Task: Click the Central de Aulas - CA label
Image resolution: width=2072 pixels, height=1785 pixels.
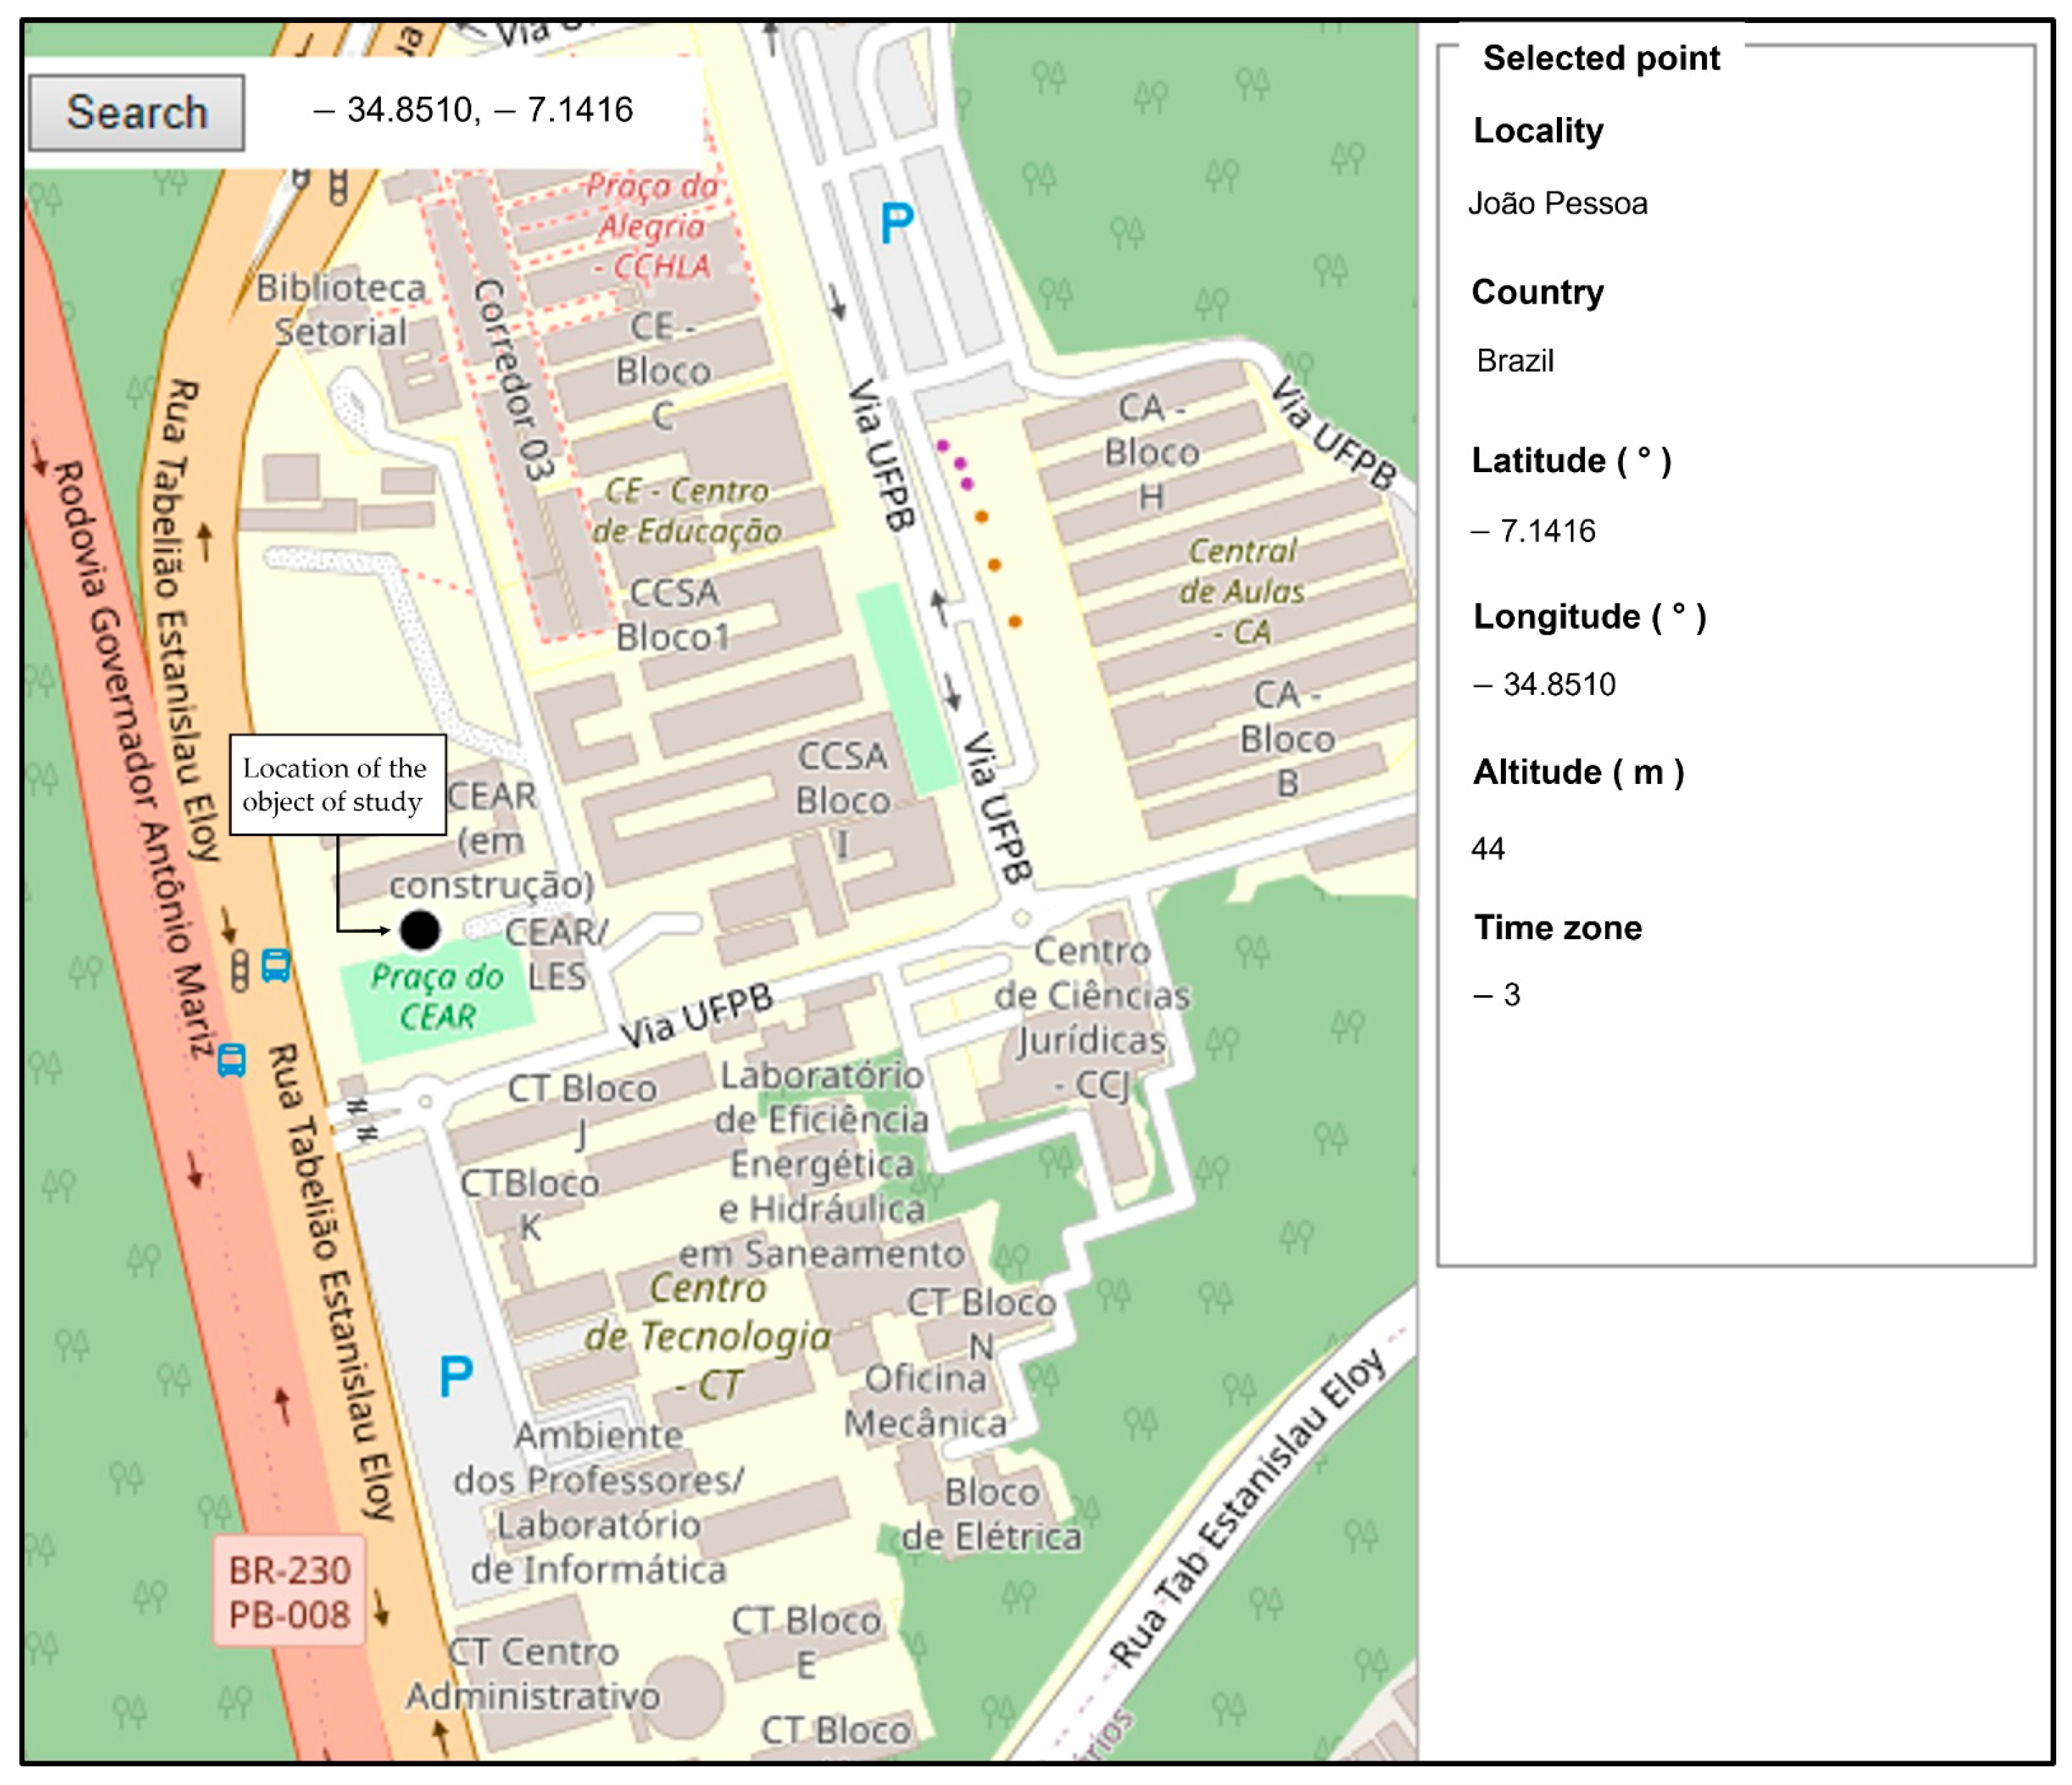Action: (1241, 591)
